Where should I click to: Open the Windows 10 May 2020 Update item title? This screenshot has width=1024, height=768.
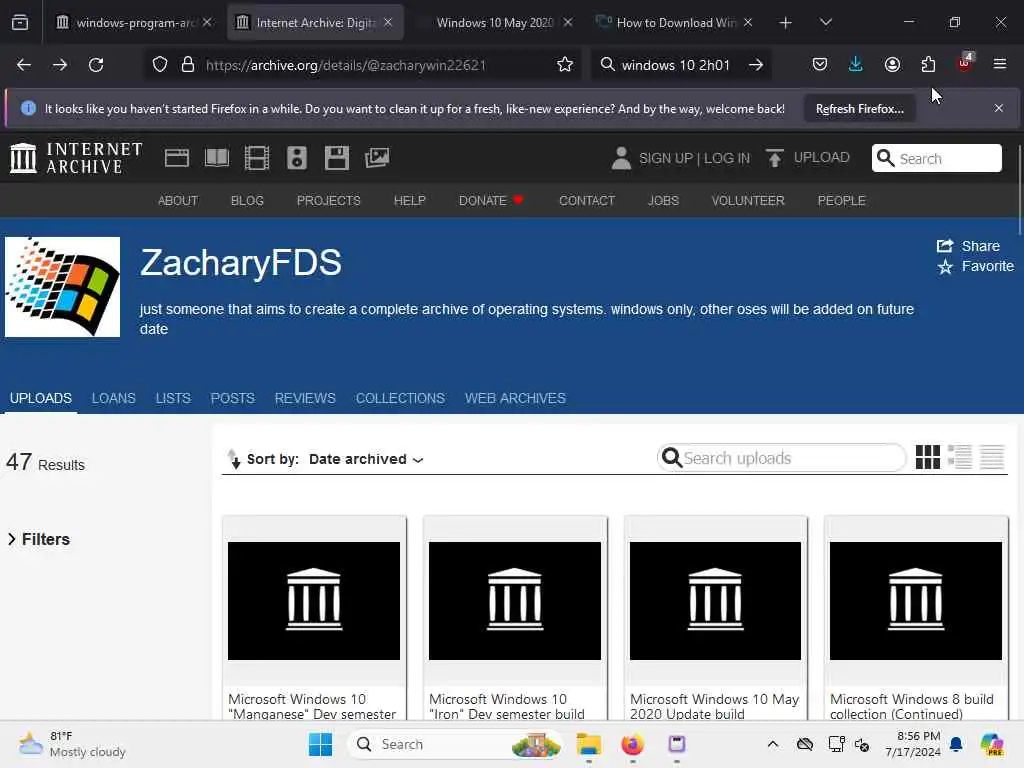714,707
